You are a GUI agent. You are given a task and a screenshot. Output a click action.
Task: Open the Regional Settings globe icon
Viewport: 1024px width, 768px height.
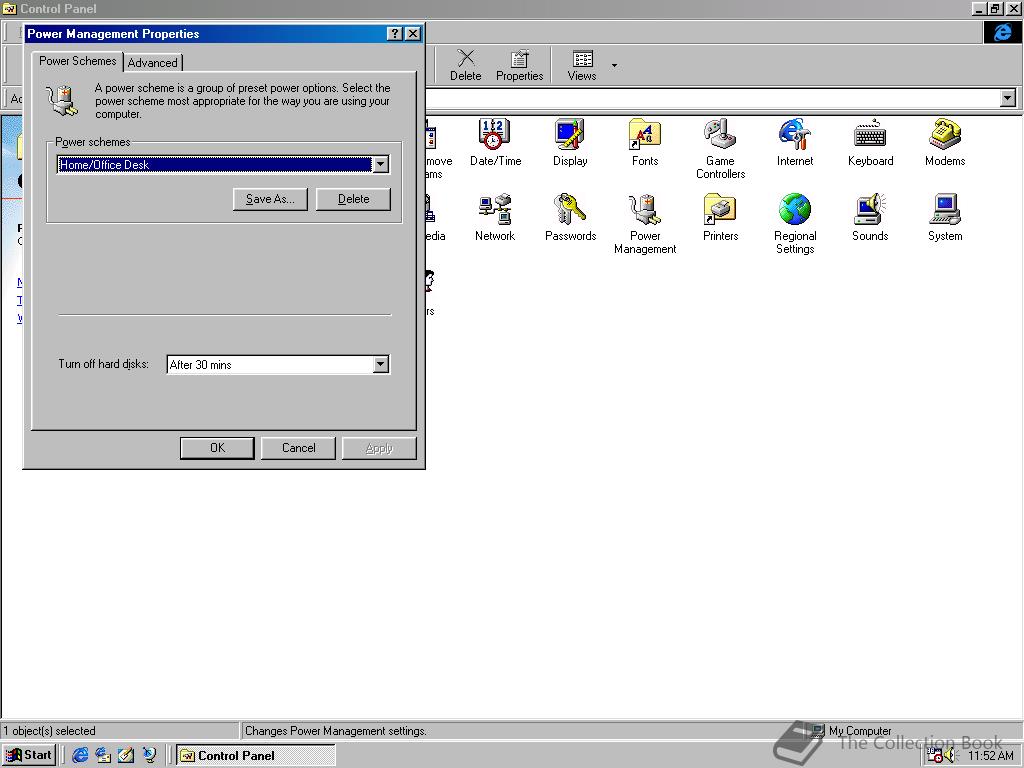795,224
